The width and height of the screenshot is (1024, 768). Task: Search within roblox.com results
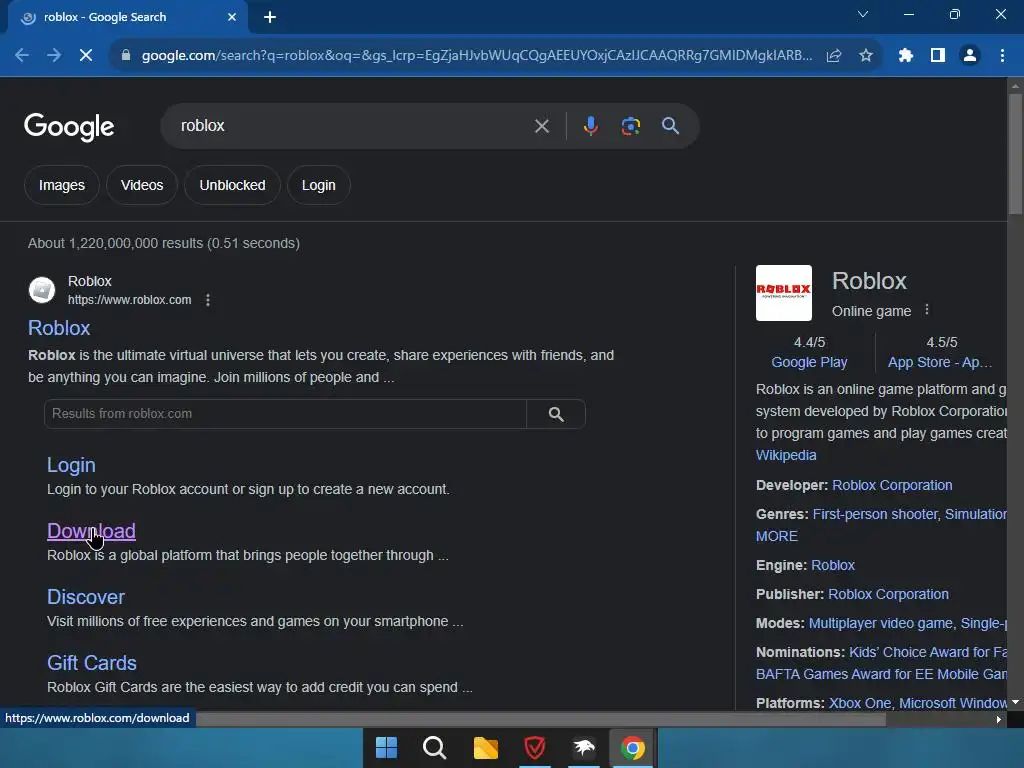556,414
